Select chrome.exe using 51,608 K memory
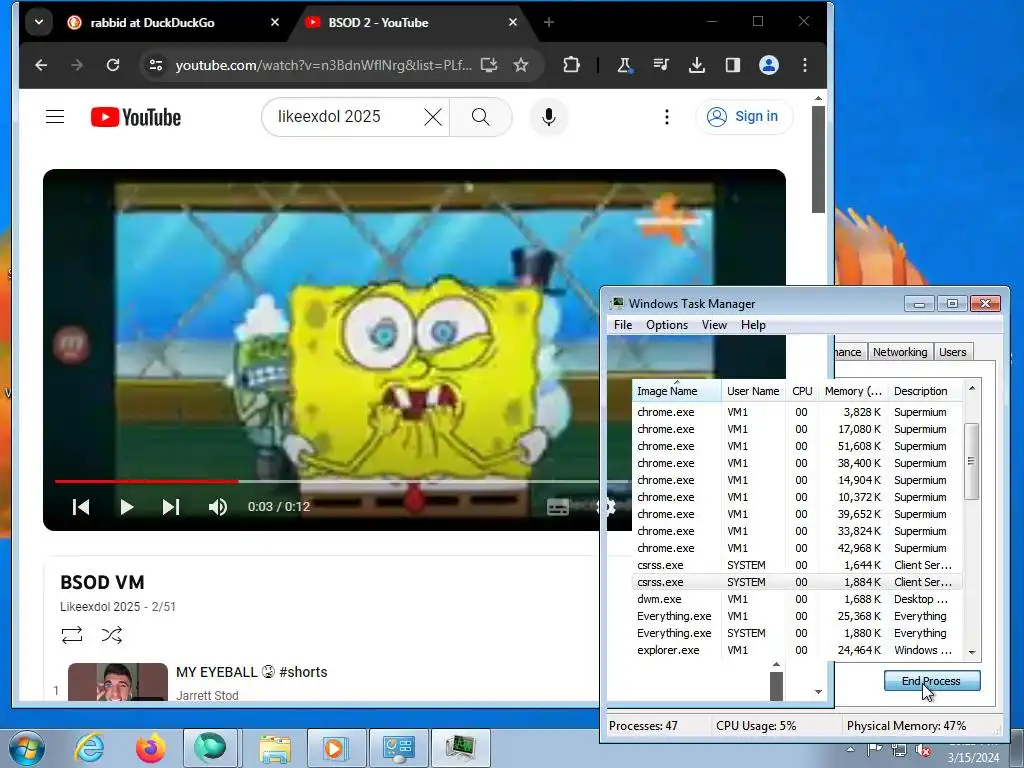1024x768 pixels. tap(797, 446)
